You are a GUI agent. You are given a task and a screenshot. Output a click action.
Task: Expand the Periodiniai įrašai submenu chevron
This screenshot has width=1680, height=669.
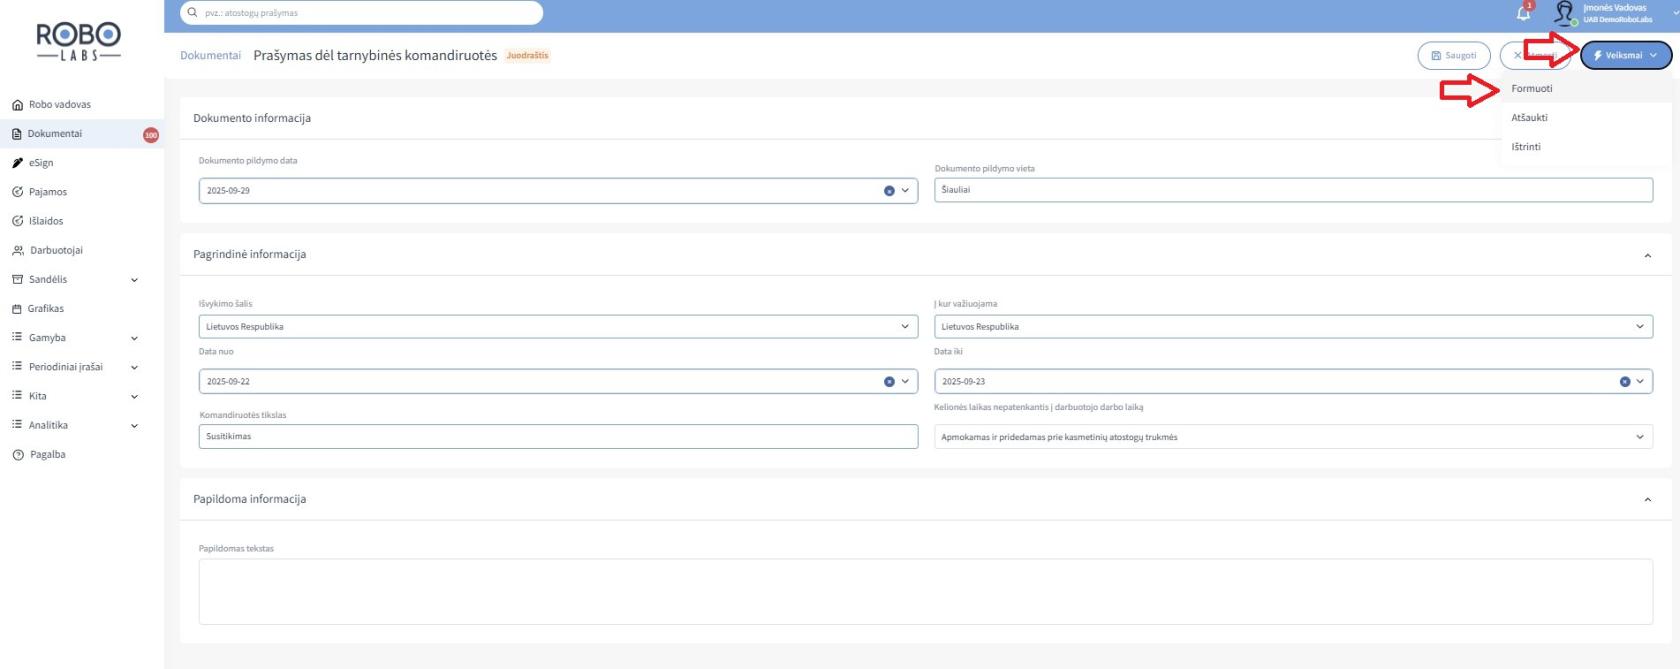[135, 367]
